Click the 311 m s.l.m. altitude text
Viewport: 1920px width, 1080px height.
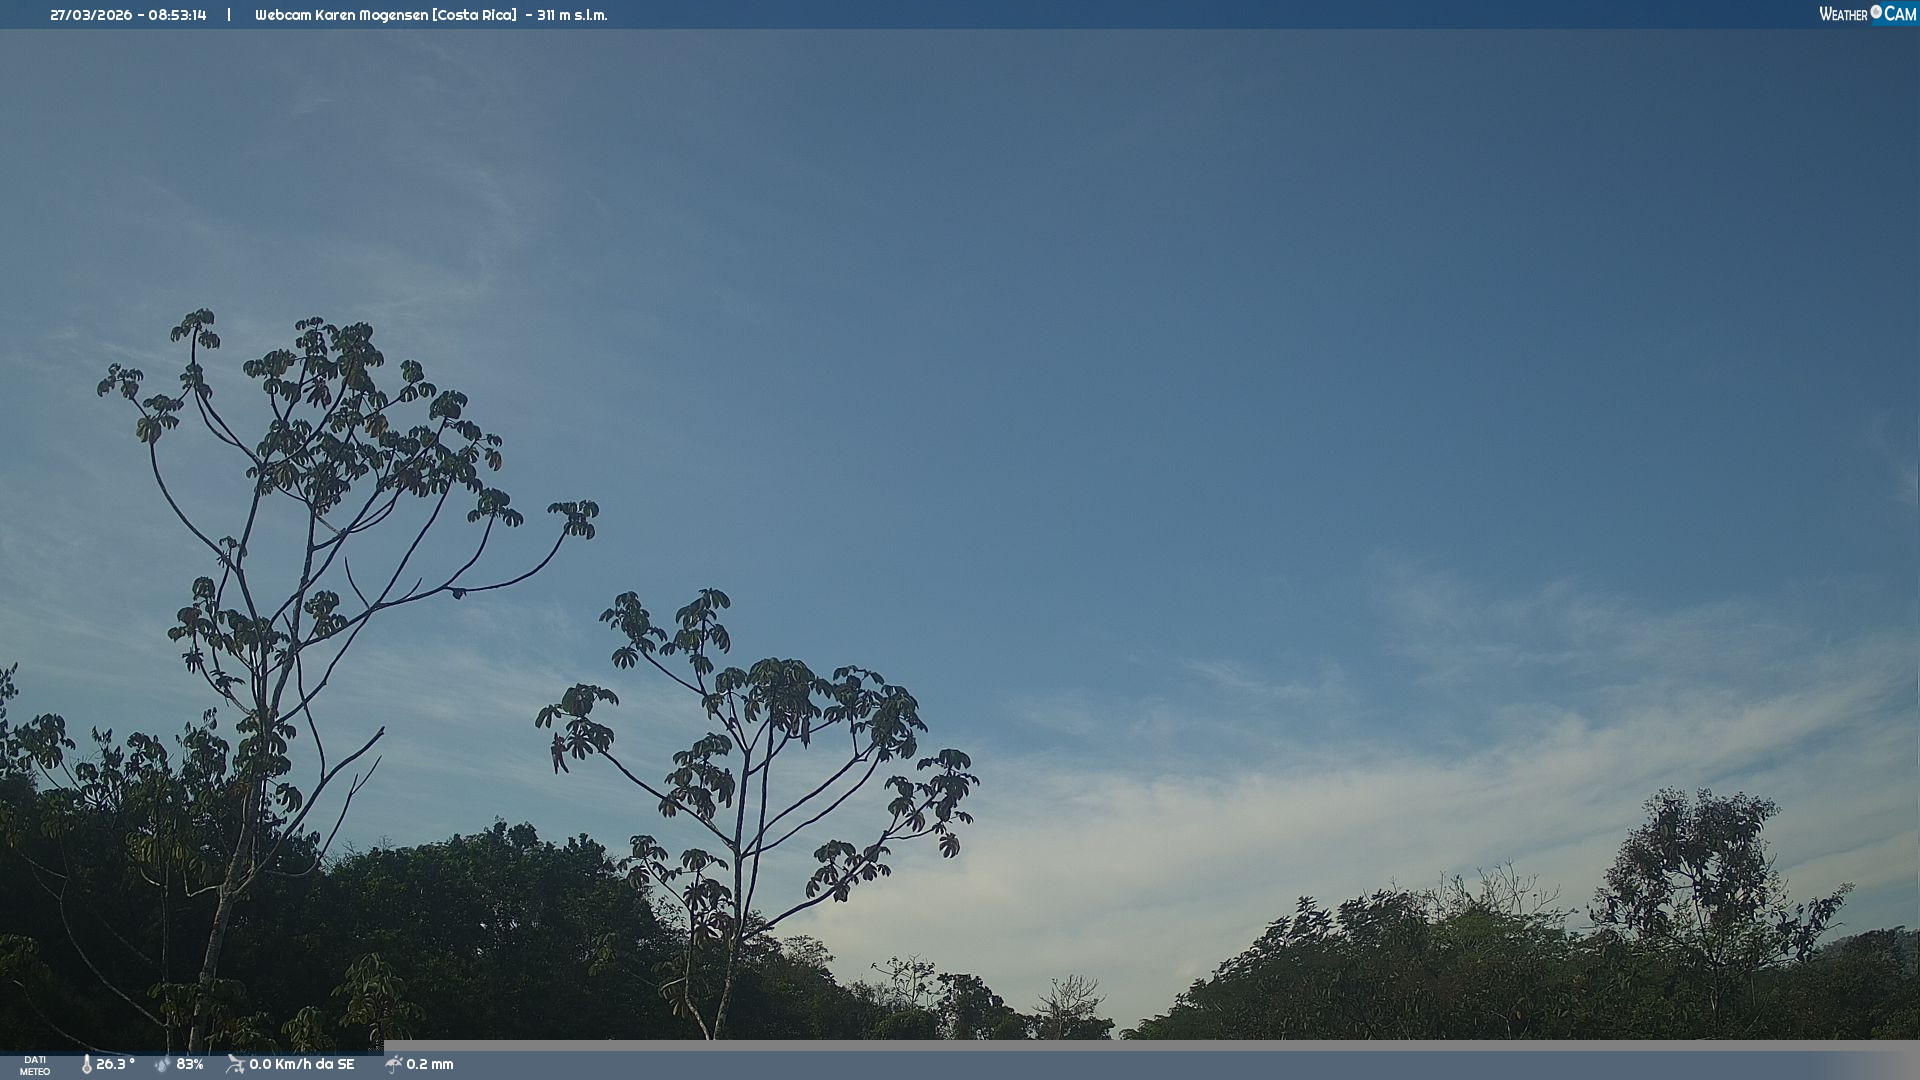pyautogui.click(x=572, y=15)
